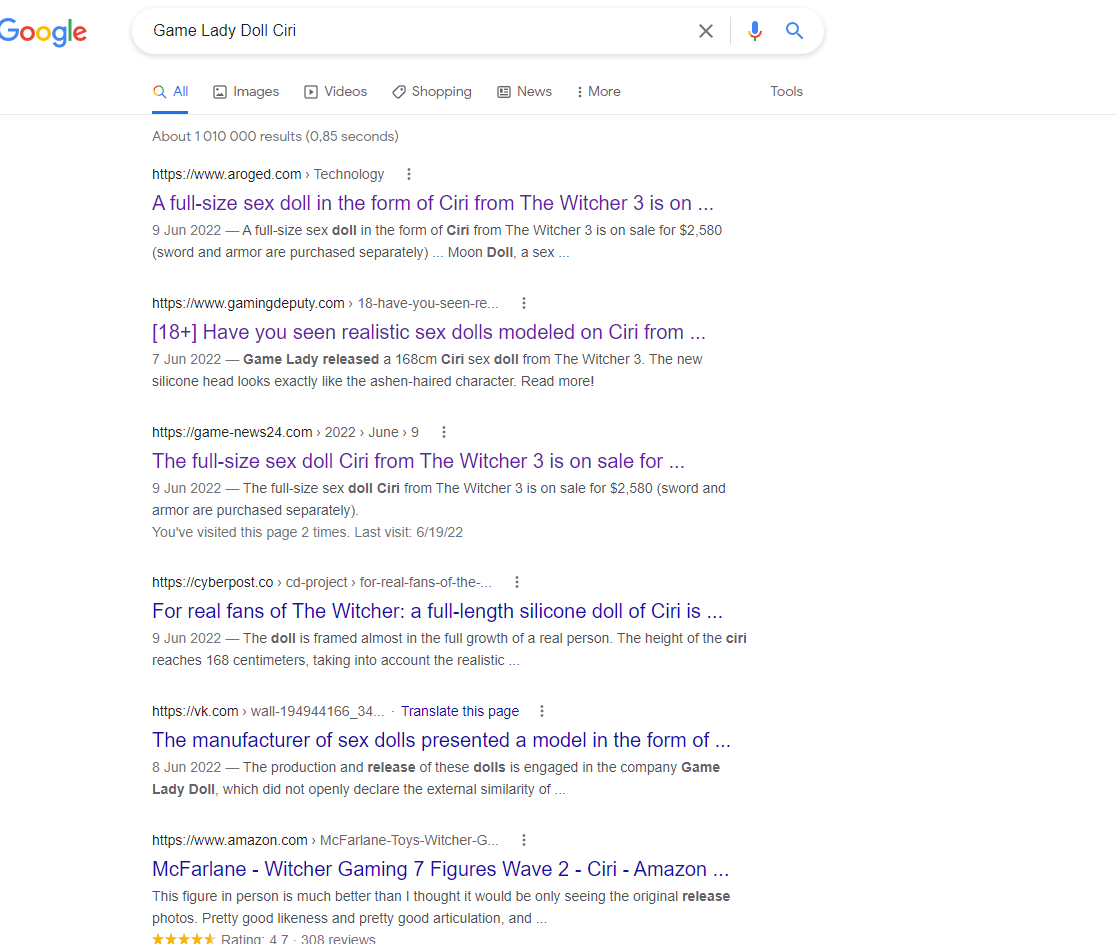Click the Google logo
The height and width of the screenshot is (944, 1117).
point(43,31)
